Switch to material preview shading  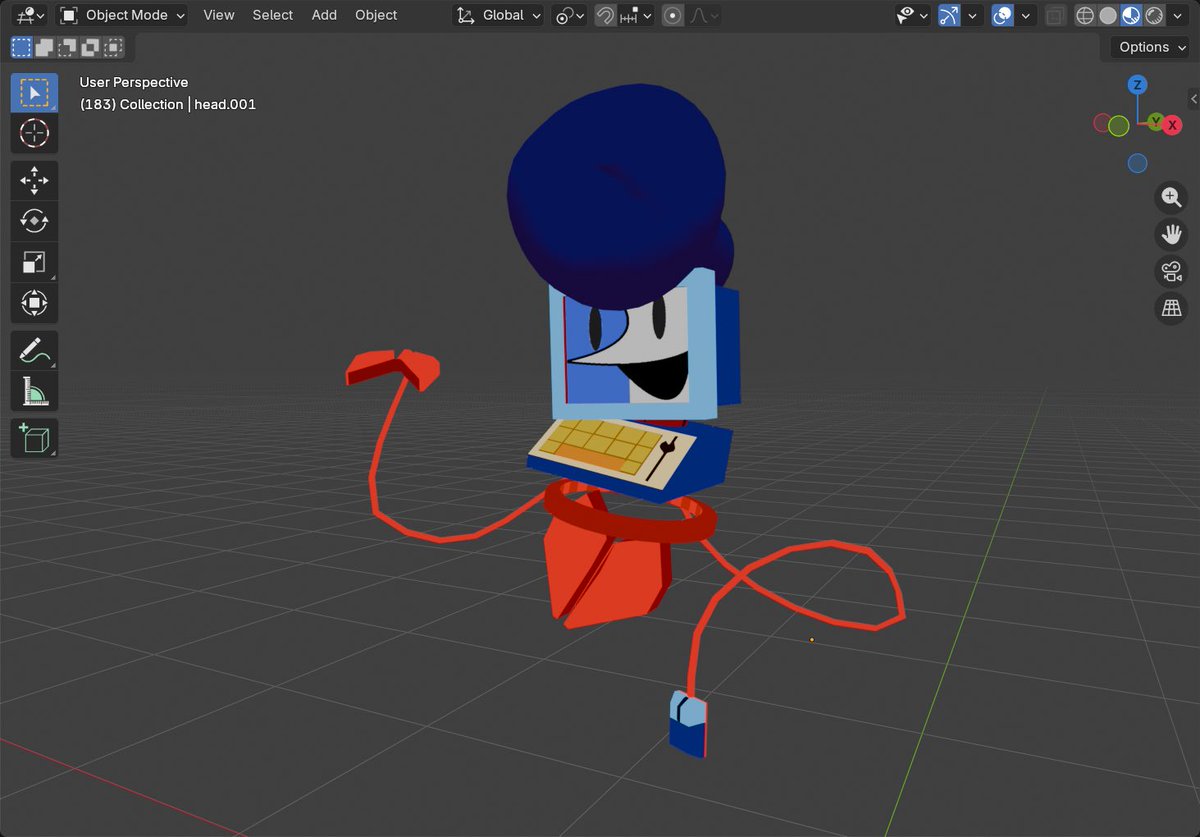(1131, 15)
